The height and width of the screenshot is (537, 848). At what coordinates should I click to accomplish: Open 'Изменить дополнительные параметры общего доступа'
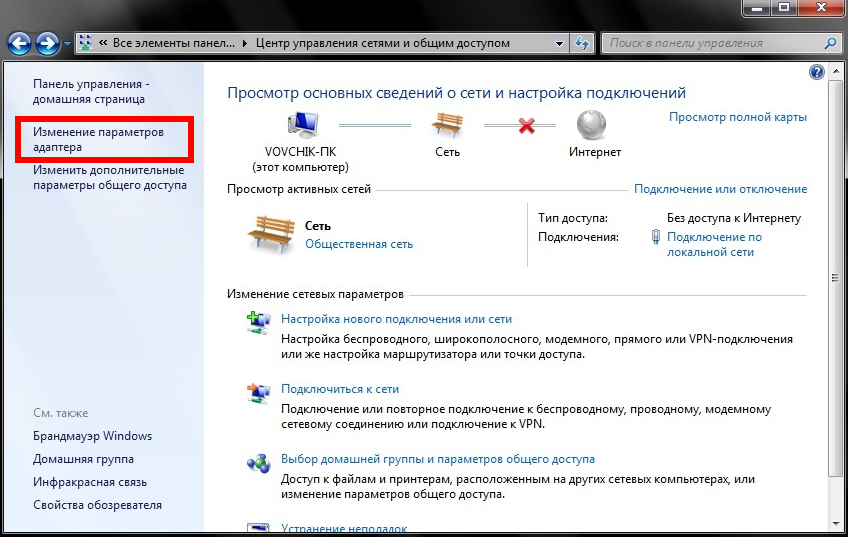tap(110, 177)
